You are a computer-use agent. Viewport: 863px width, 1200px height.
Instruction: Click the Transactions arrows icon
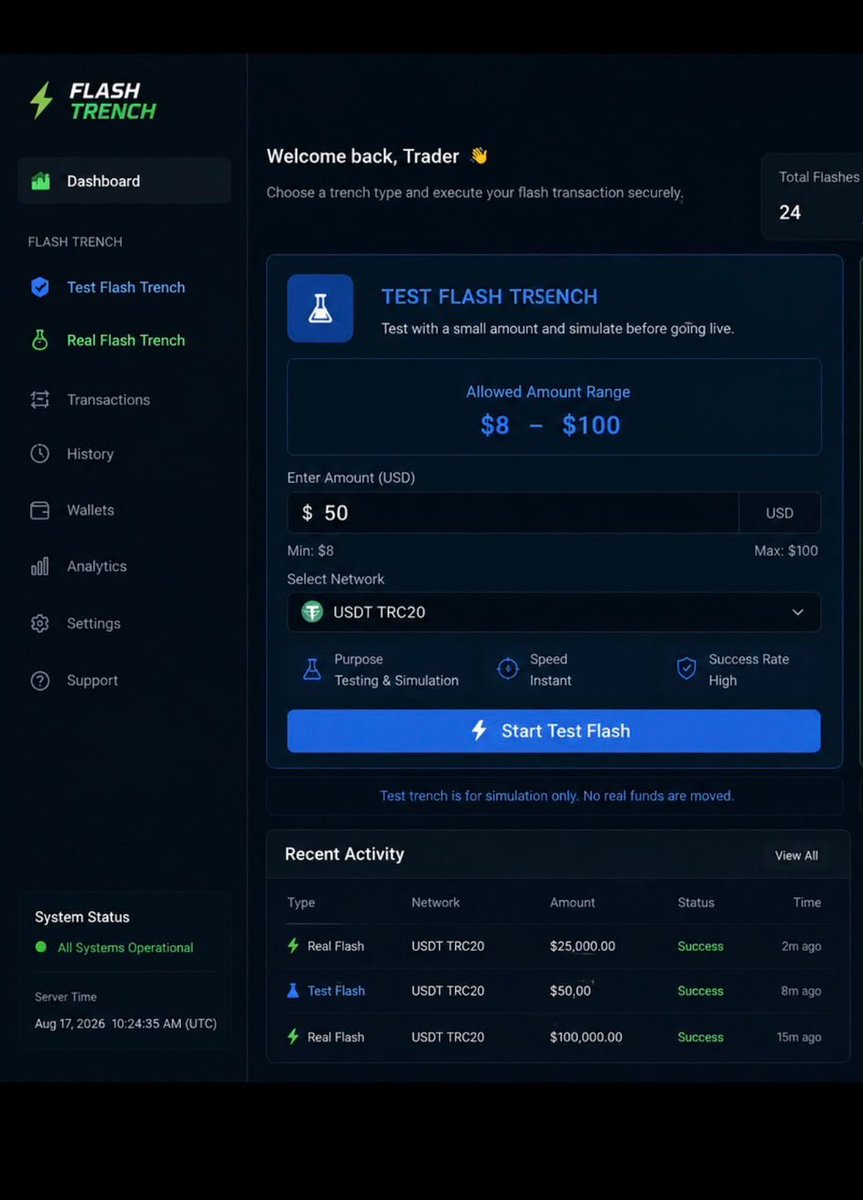click(40, 400)
